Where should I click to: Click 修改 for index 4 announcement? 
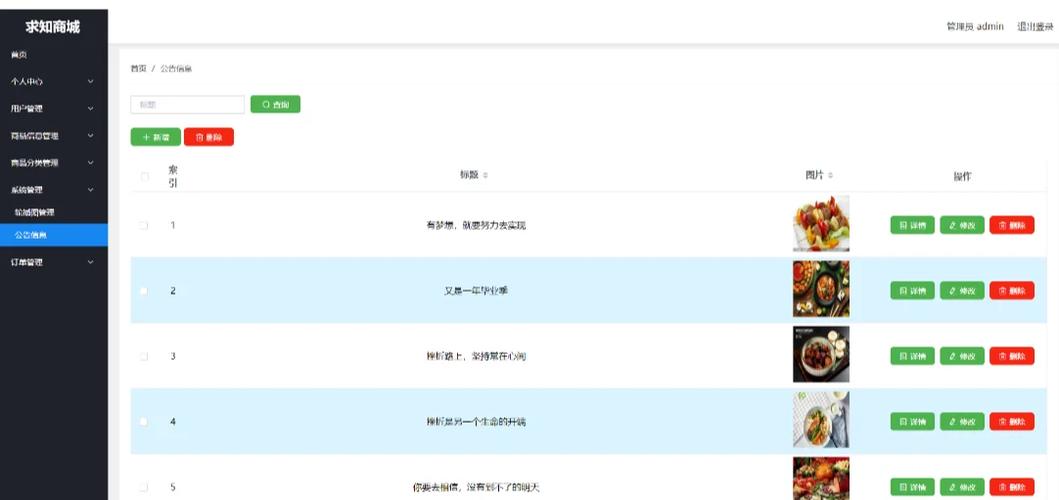(962, 422)
